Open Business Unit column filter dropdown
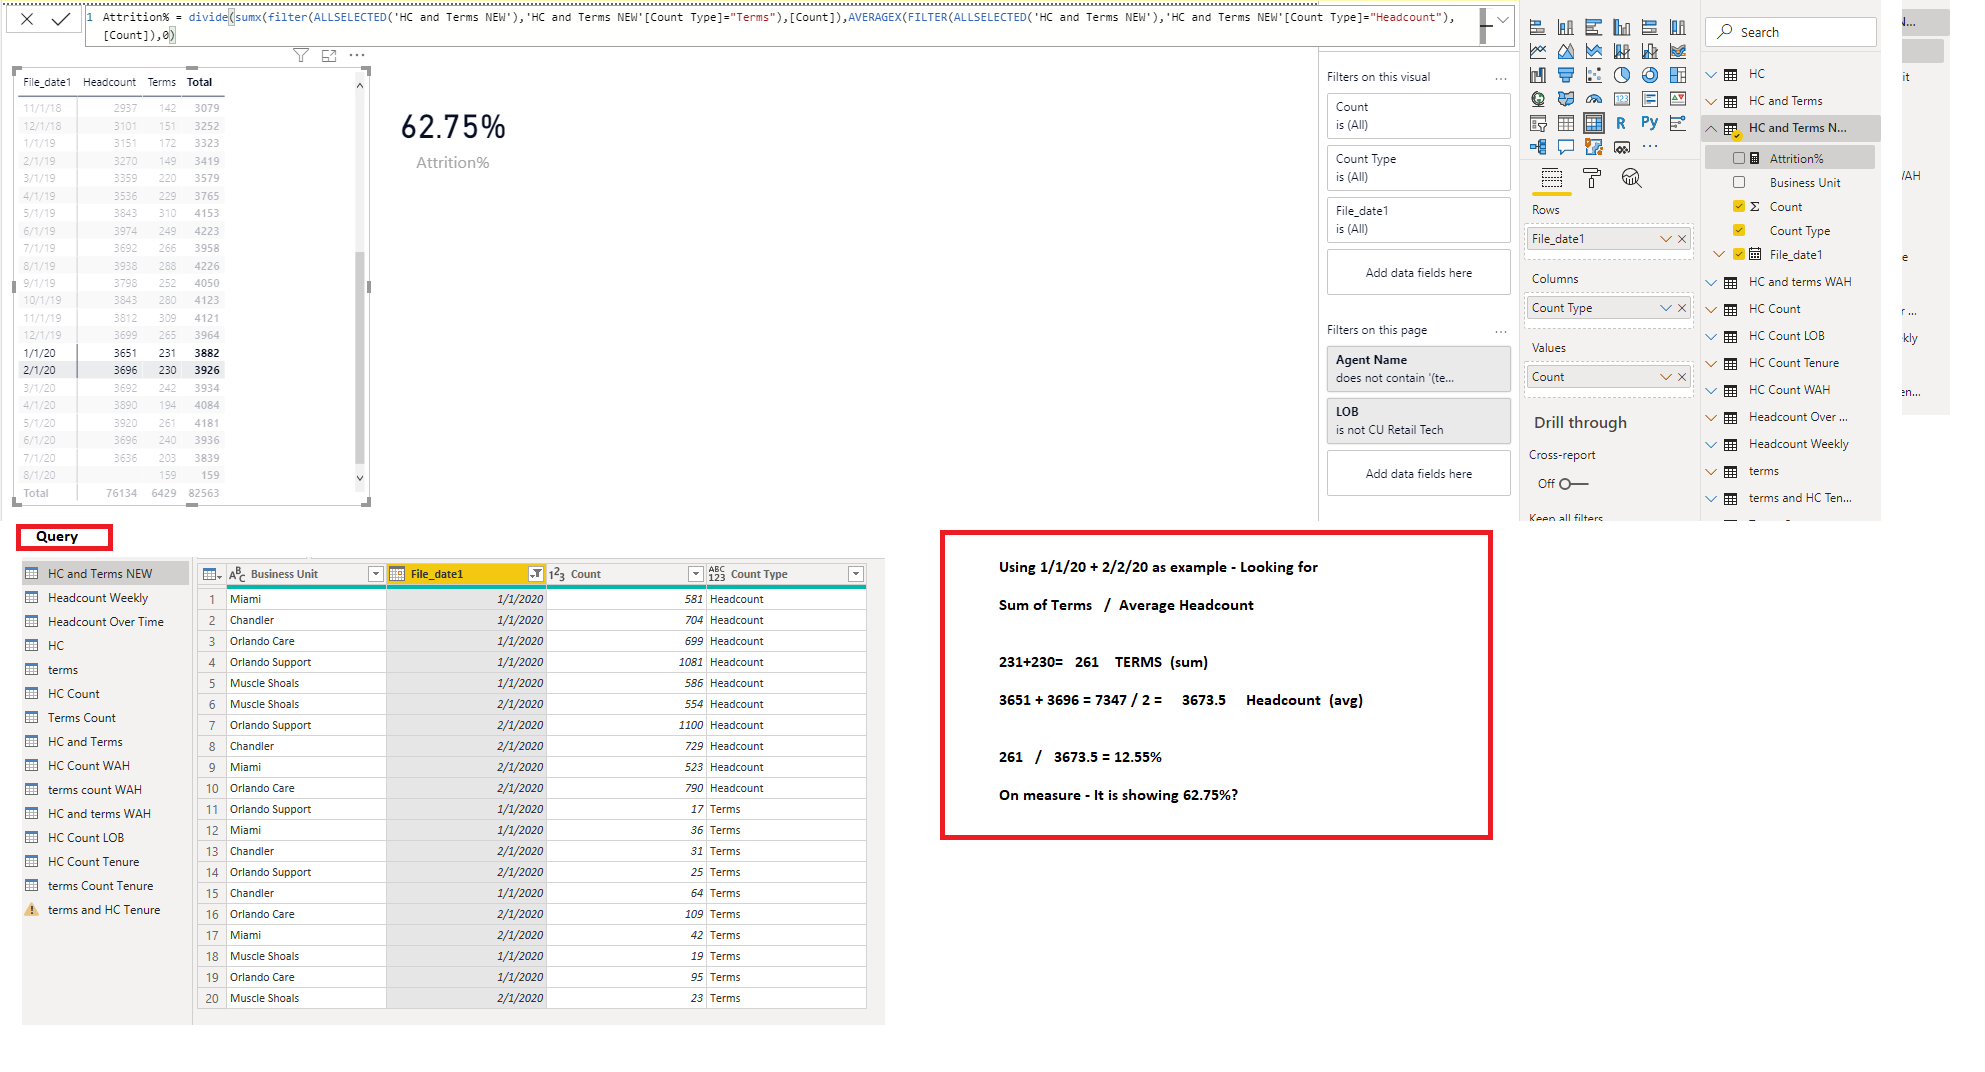Image resolution: width=1985 pixels, height=1072 pixels. pos(376,574)
